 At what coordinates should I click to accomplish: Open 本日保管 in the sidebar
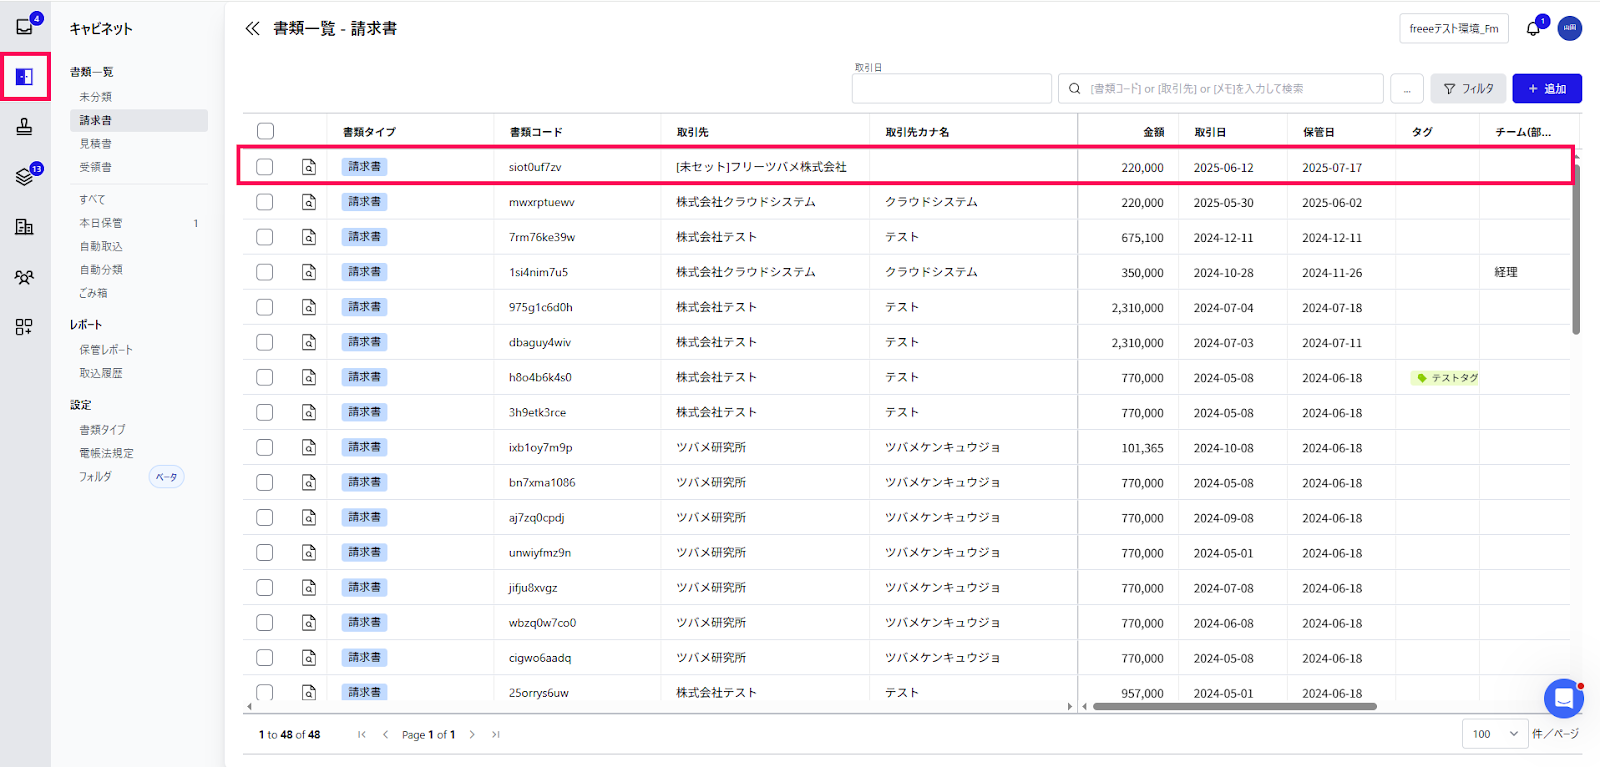[101, 223]
